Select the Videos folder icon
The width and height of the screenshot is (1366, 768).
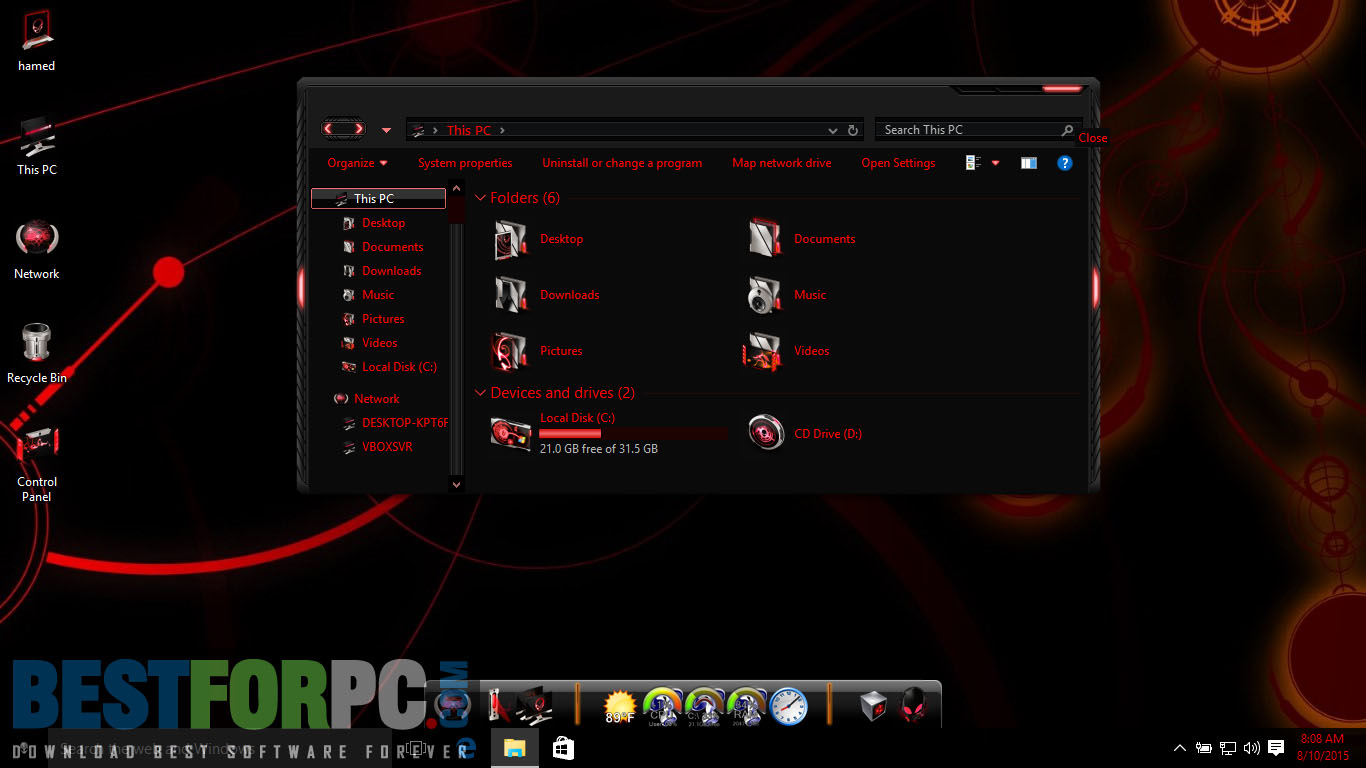(765, 351)
